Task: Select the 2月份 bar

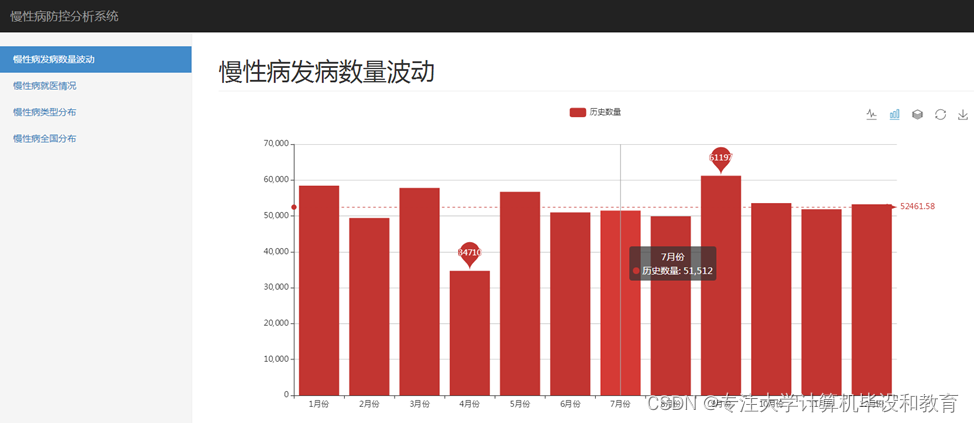Action: point(369,306)
